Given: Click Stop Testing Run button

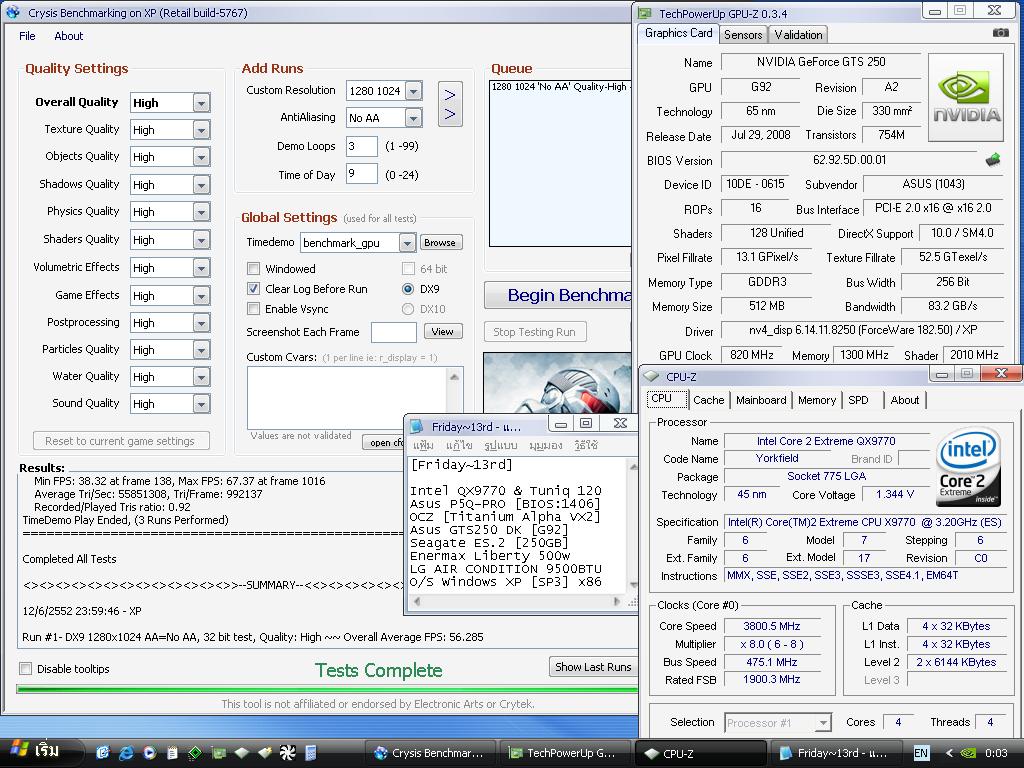Looking at the screenshot, I should click(x=534, y=332).
